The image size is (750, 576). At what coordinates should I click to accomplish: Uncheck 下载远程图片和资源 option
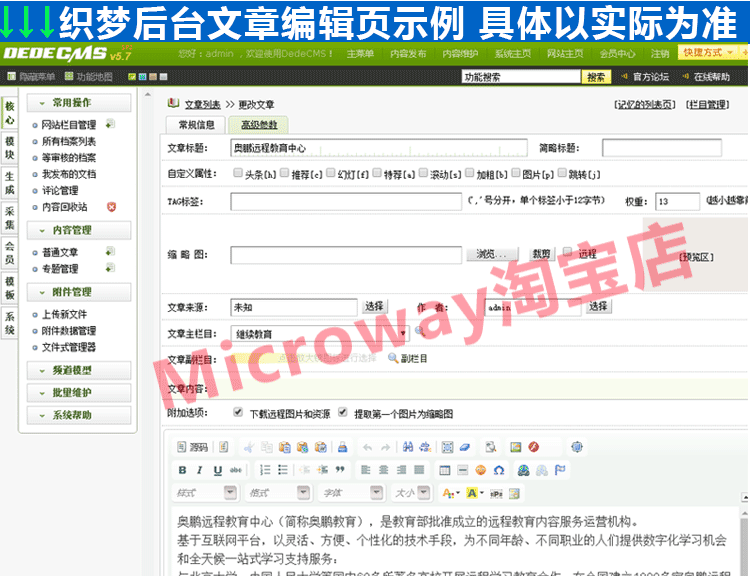238,412
